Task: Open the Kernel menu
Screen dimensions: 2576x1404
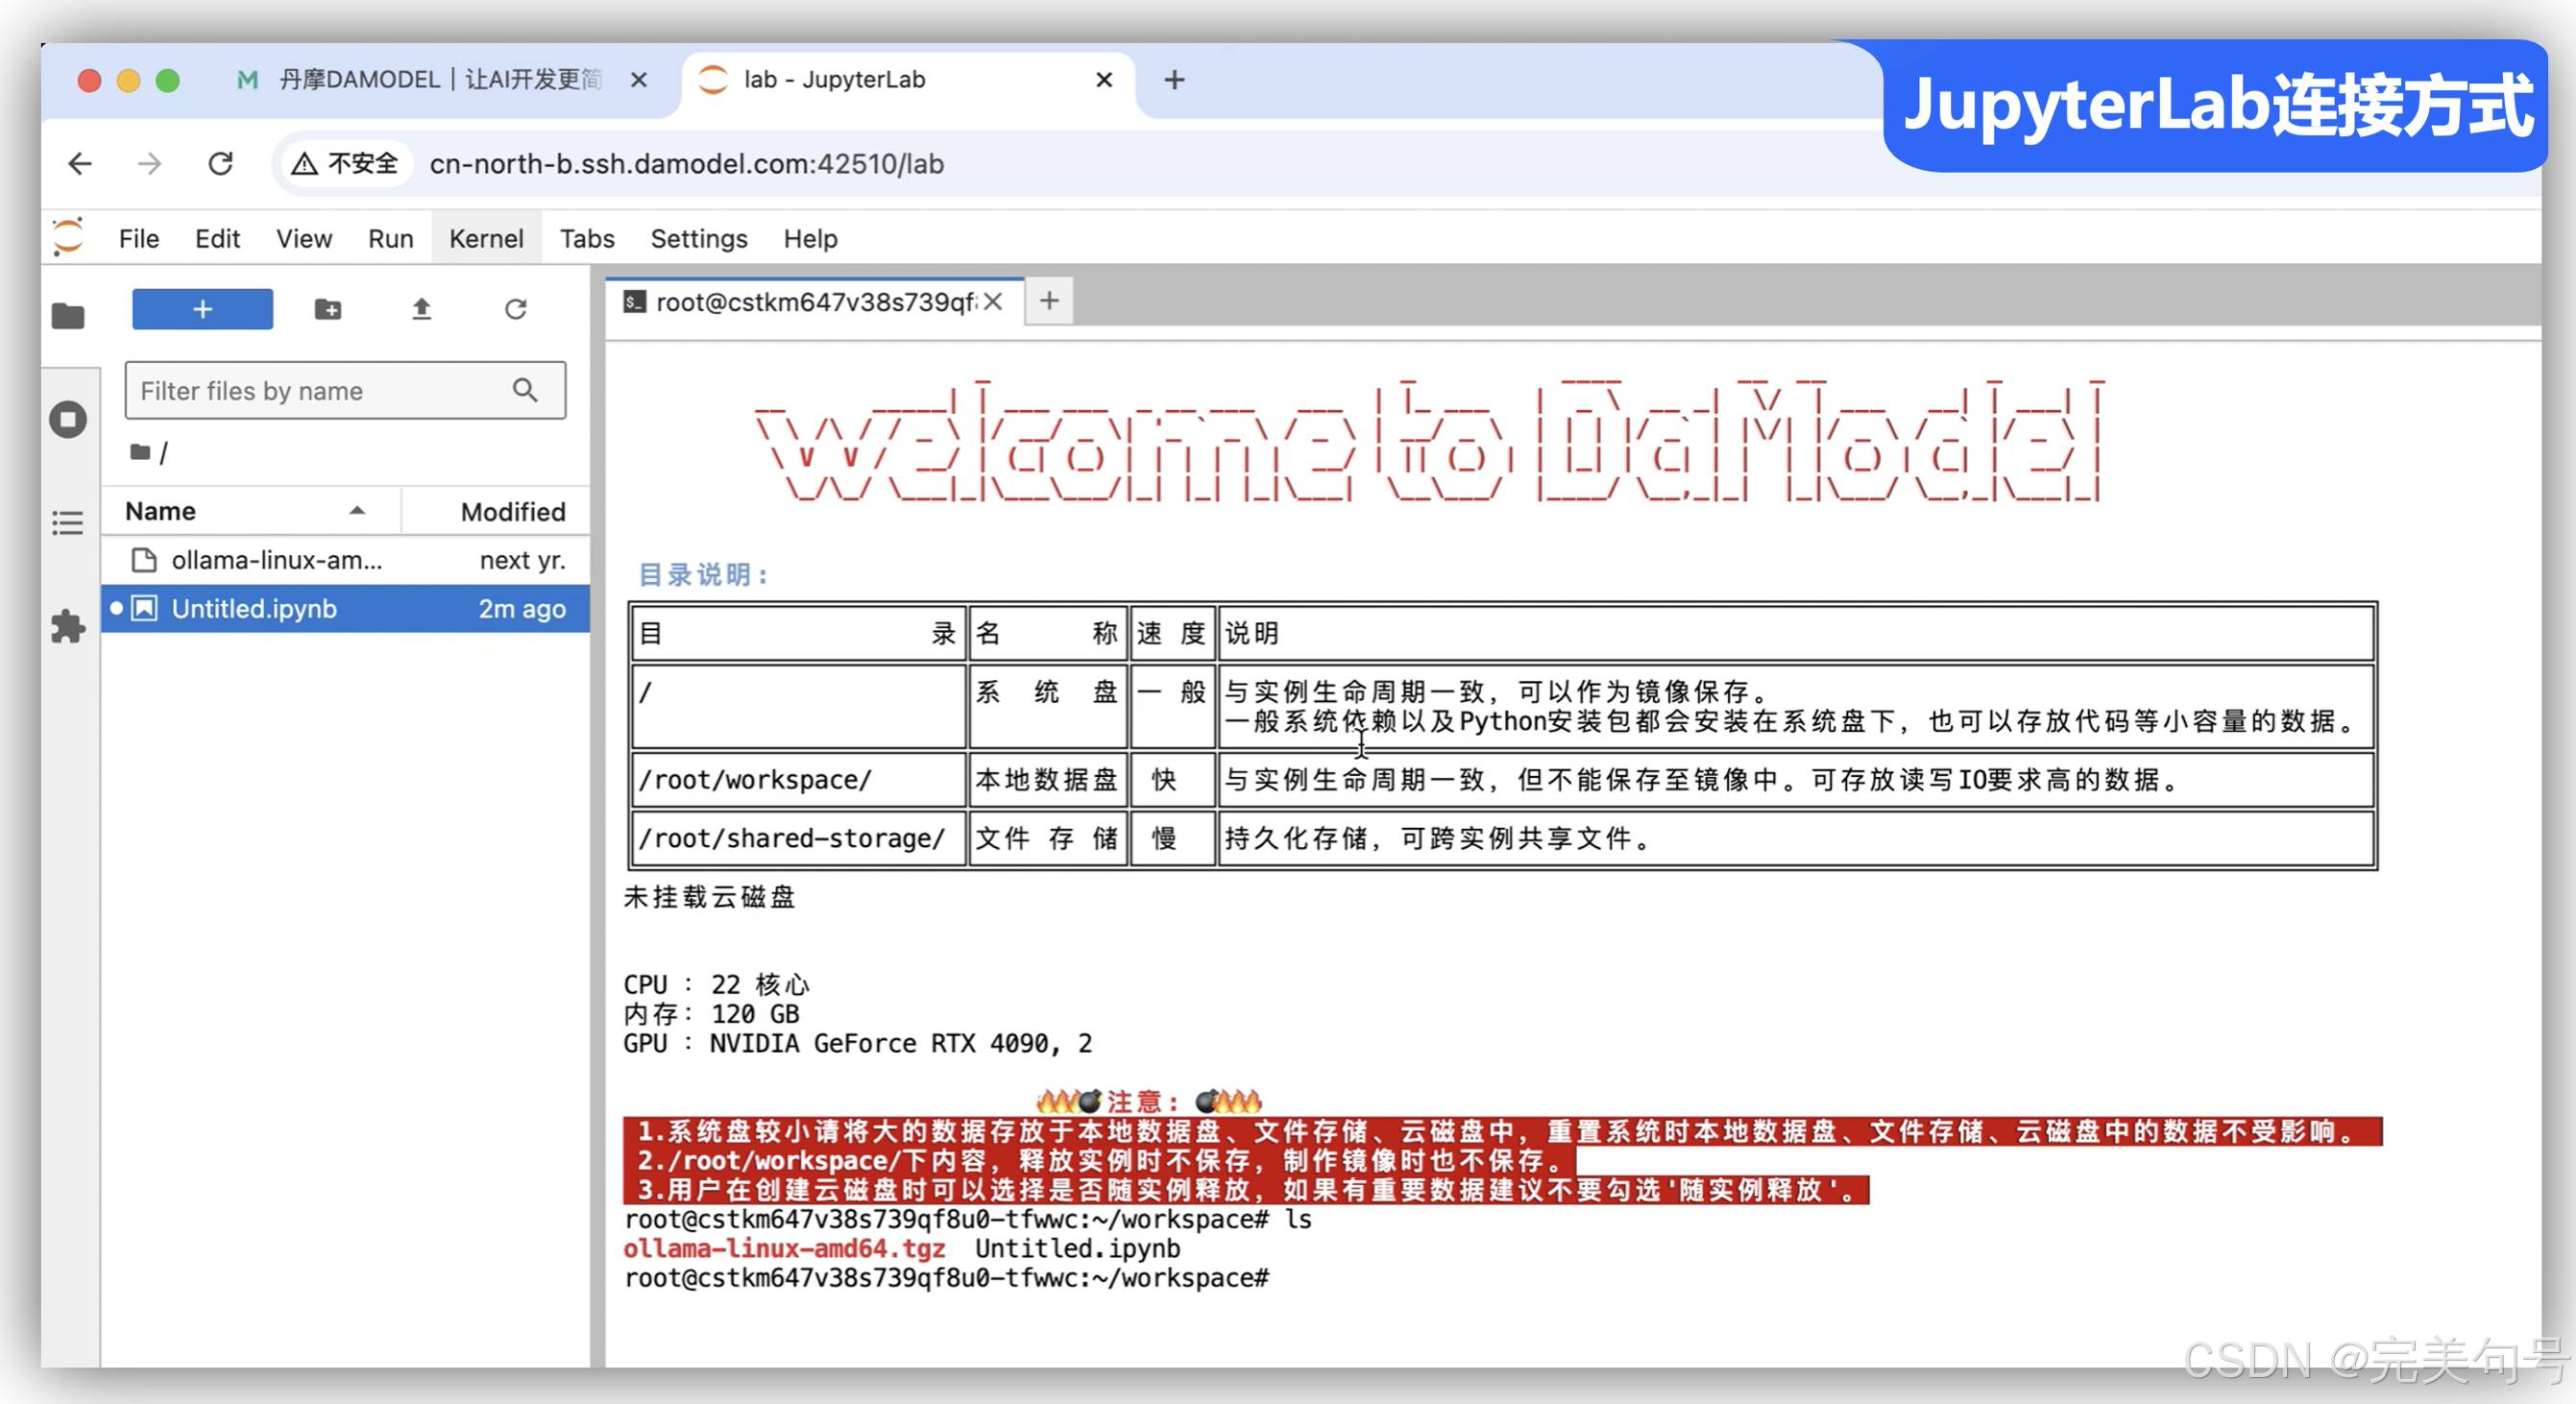Action: click(486, 239)
